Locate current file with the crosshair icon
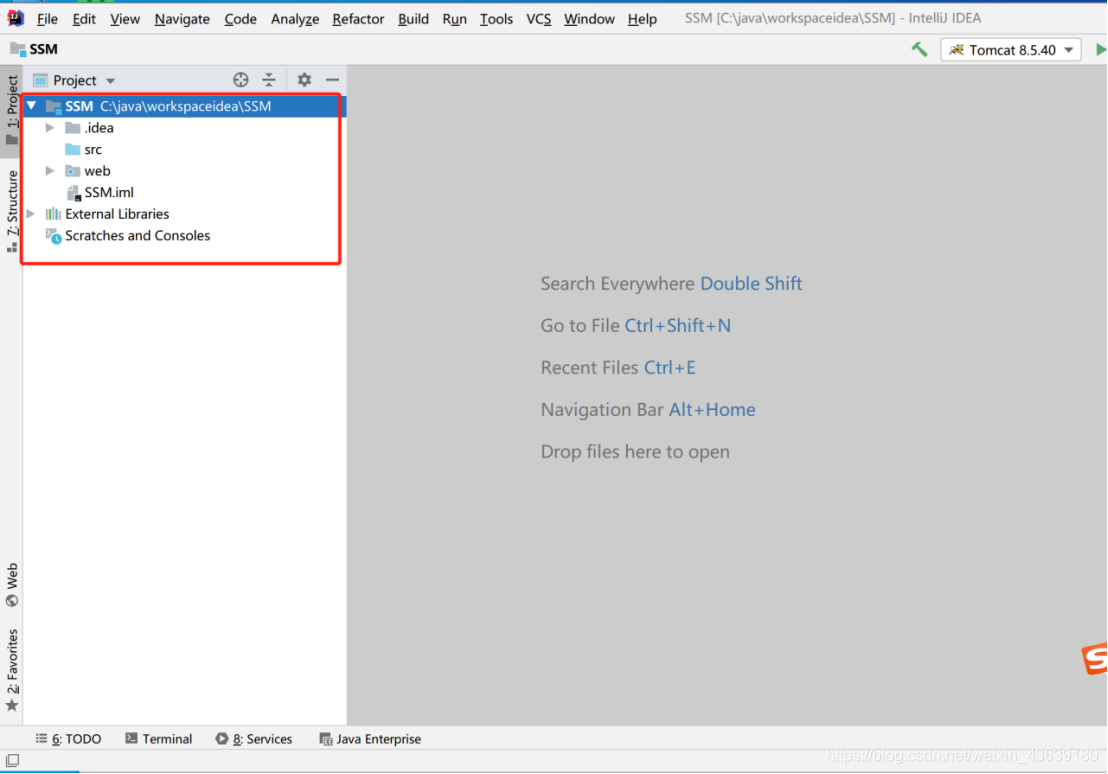Screen dimensions: 1108x774 tap(241, 80)
